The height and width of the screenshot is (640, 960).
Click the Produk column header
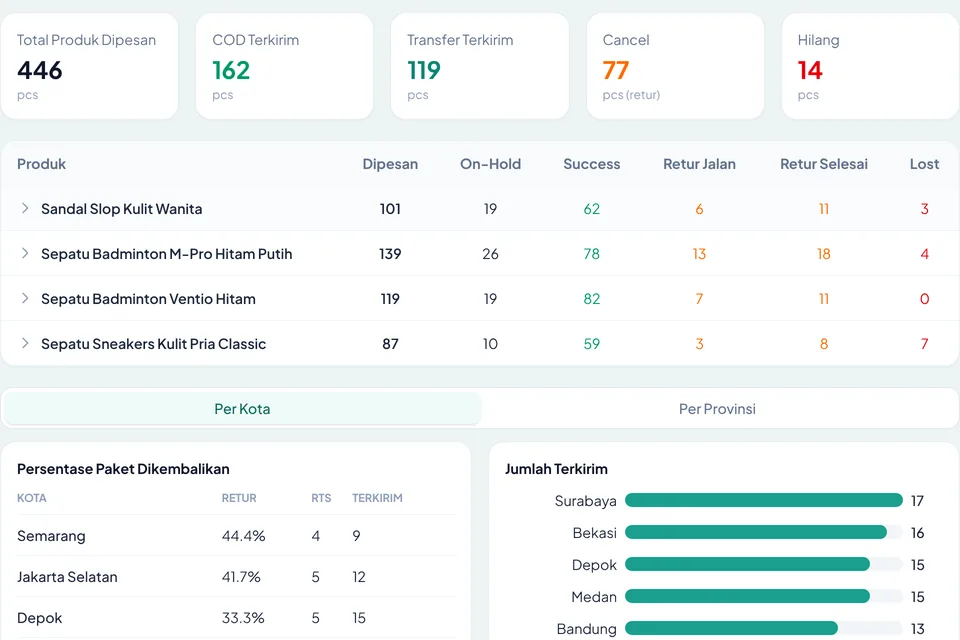(x=41, y=164)
